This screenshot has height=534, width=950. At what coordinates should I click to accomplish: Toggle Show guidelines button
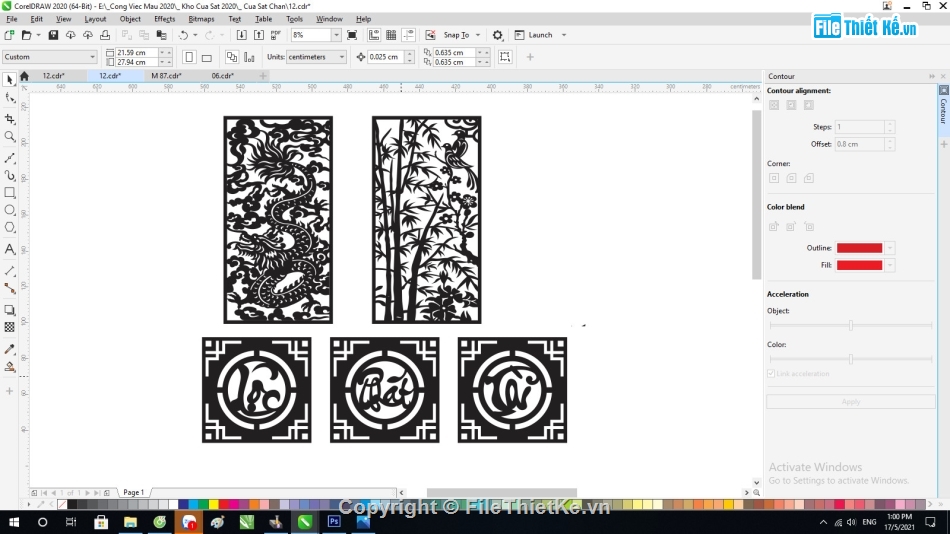(x=408, y=35)
